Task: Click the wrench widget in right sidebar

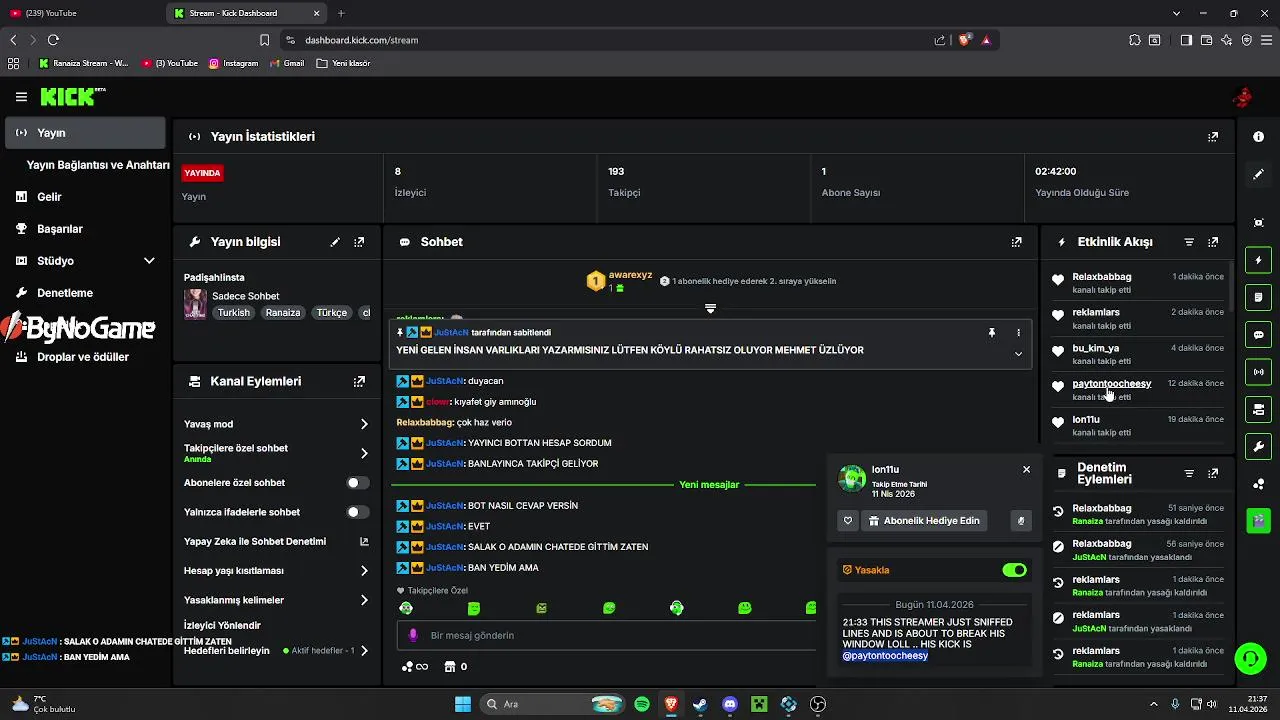Action: 1258,446
